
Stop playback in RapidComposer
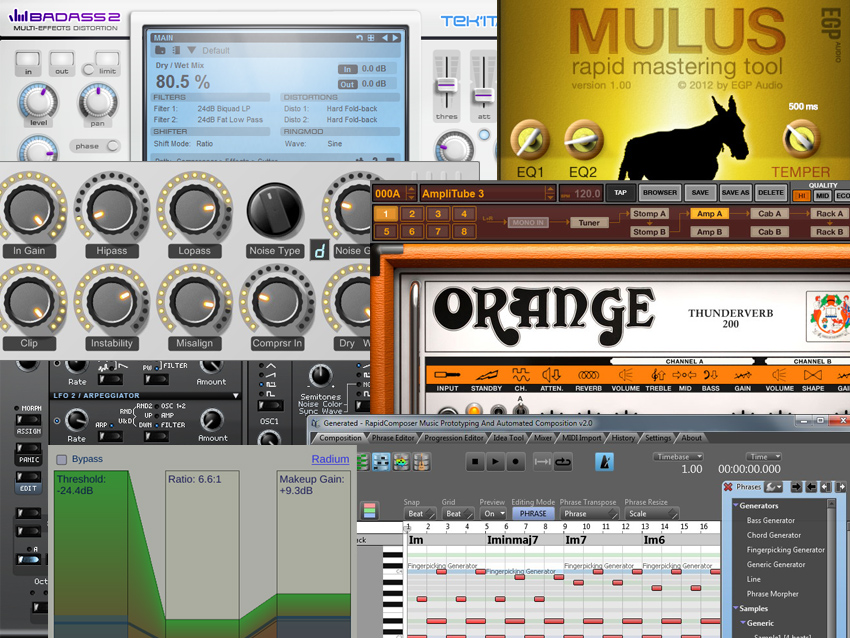(475, 462)
